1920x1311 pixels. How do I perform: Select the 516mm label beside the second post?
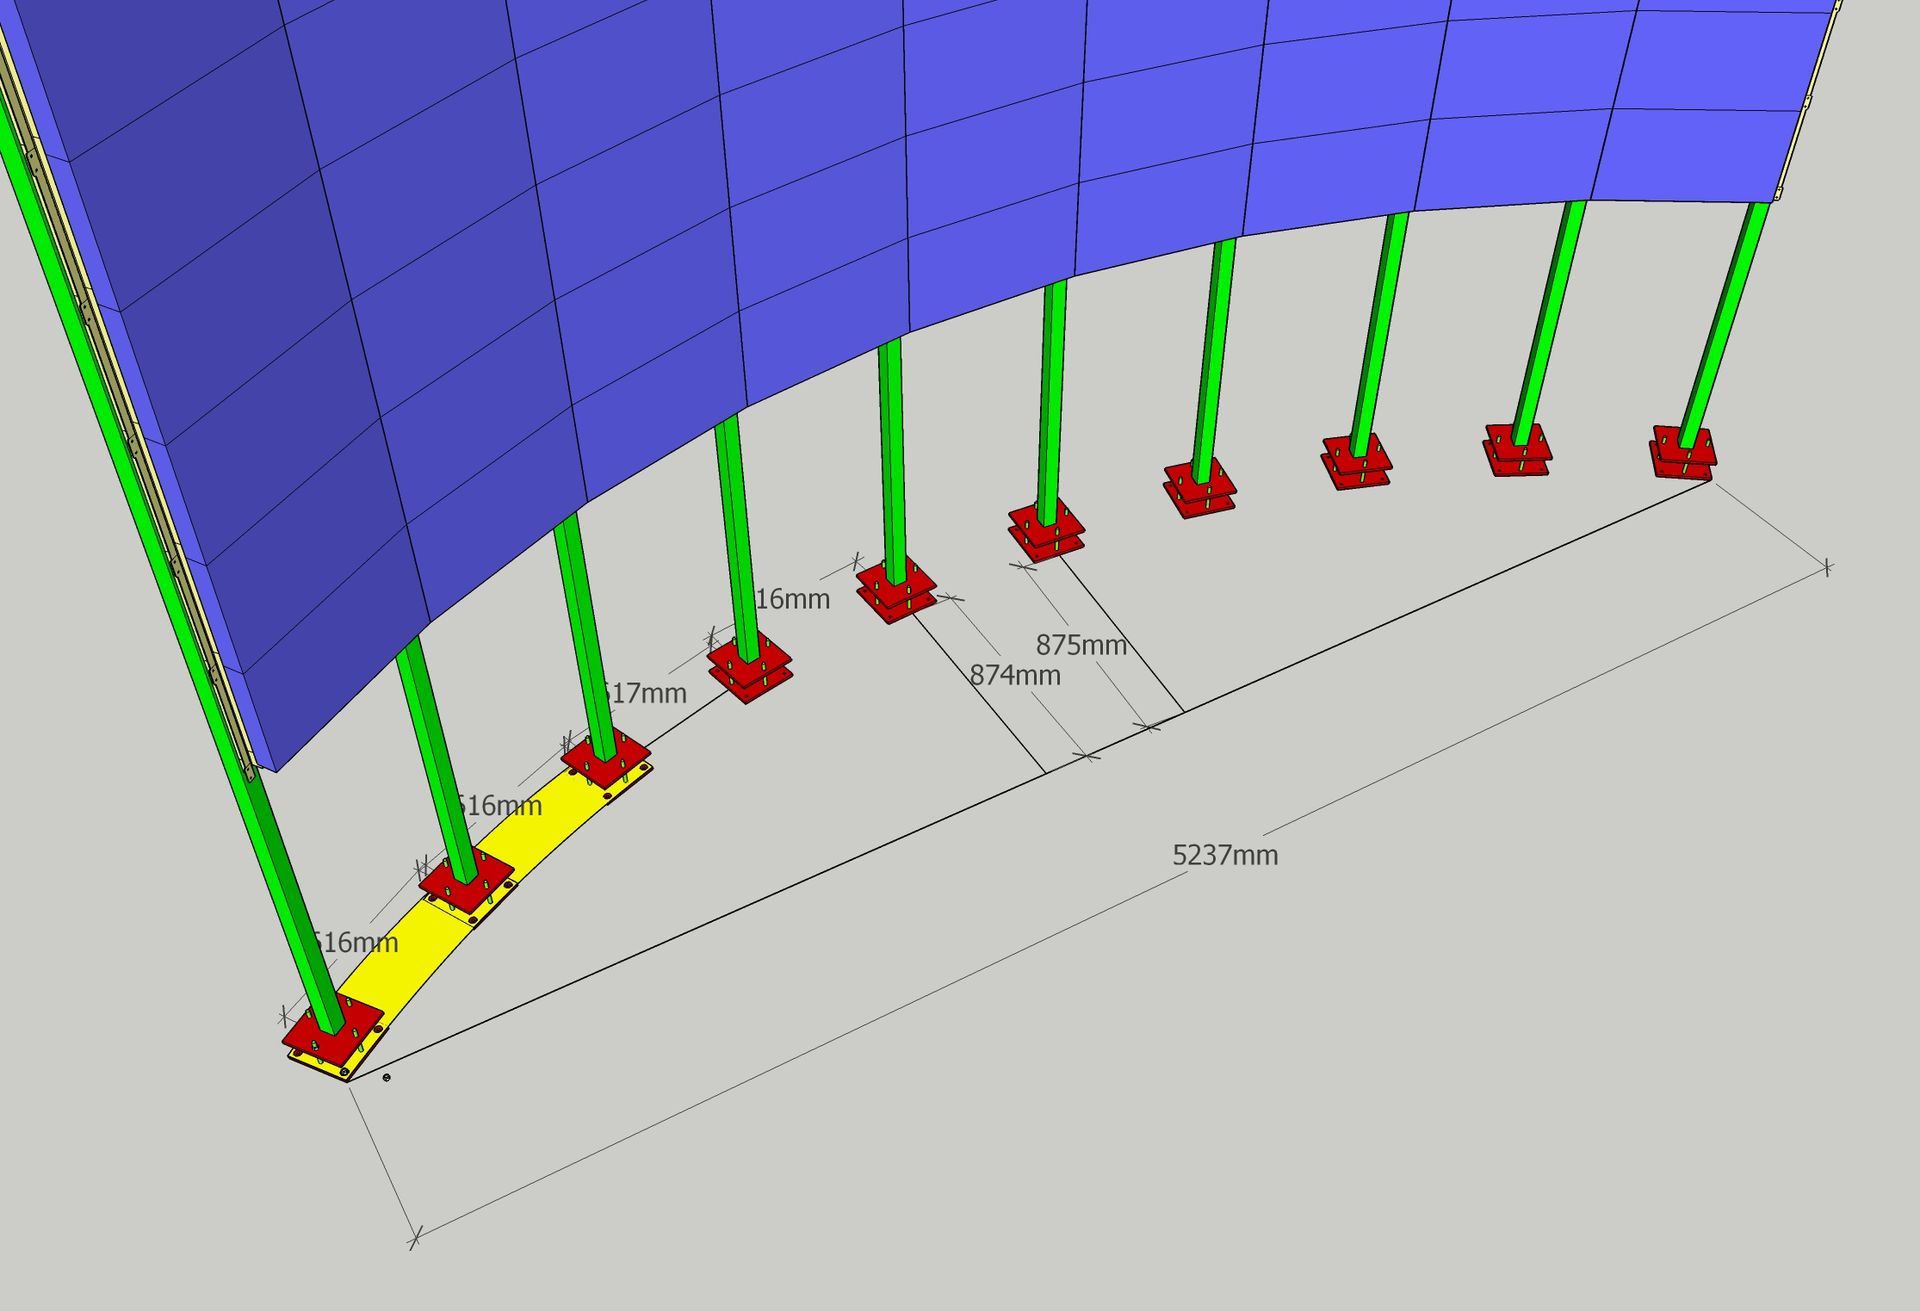point(500,806)
